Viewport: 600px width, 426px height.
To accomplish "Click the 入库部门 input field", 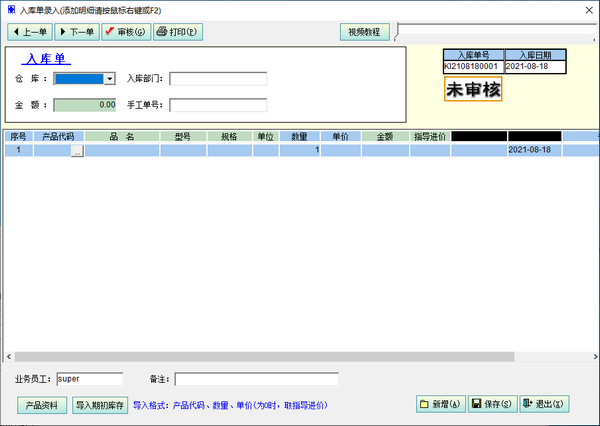I will pyautogui.click(x=217, y=79).
